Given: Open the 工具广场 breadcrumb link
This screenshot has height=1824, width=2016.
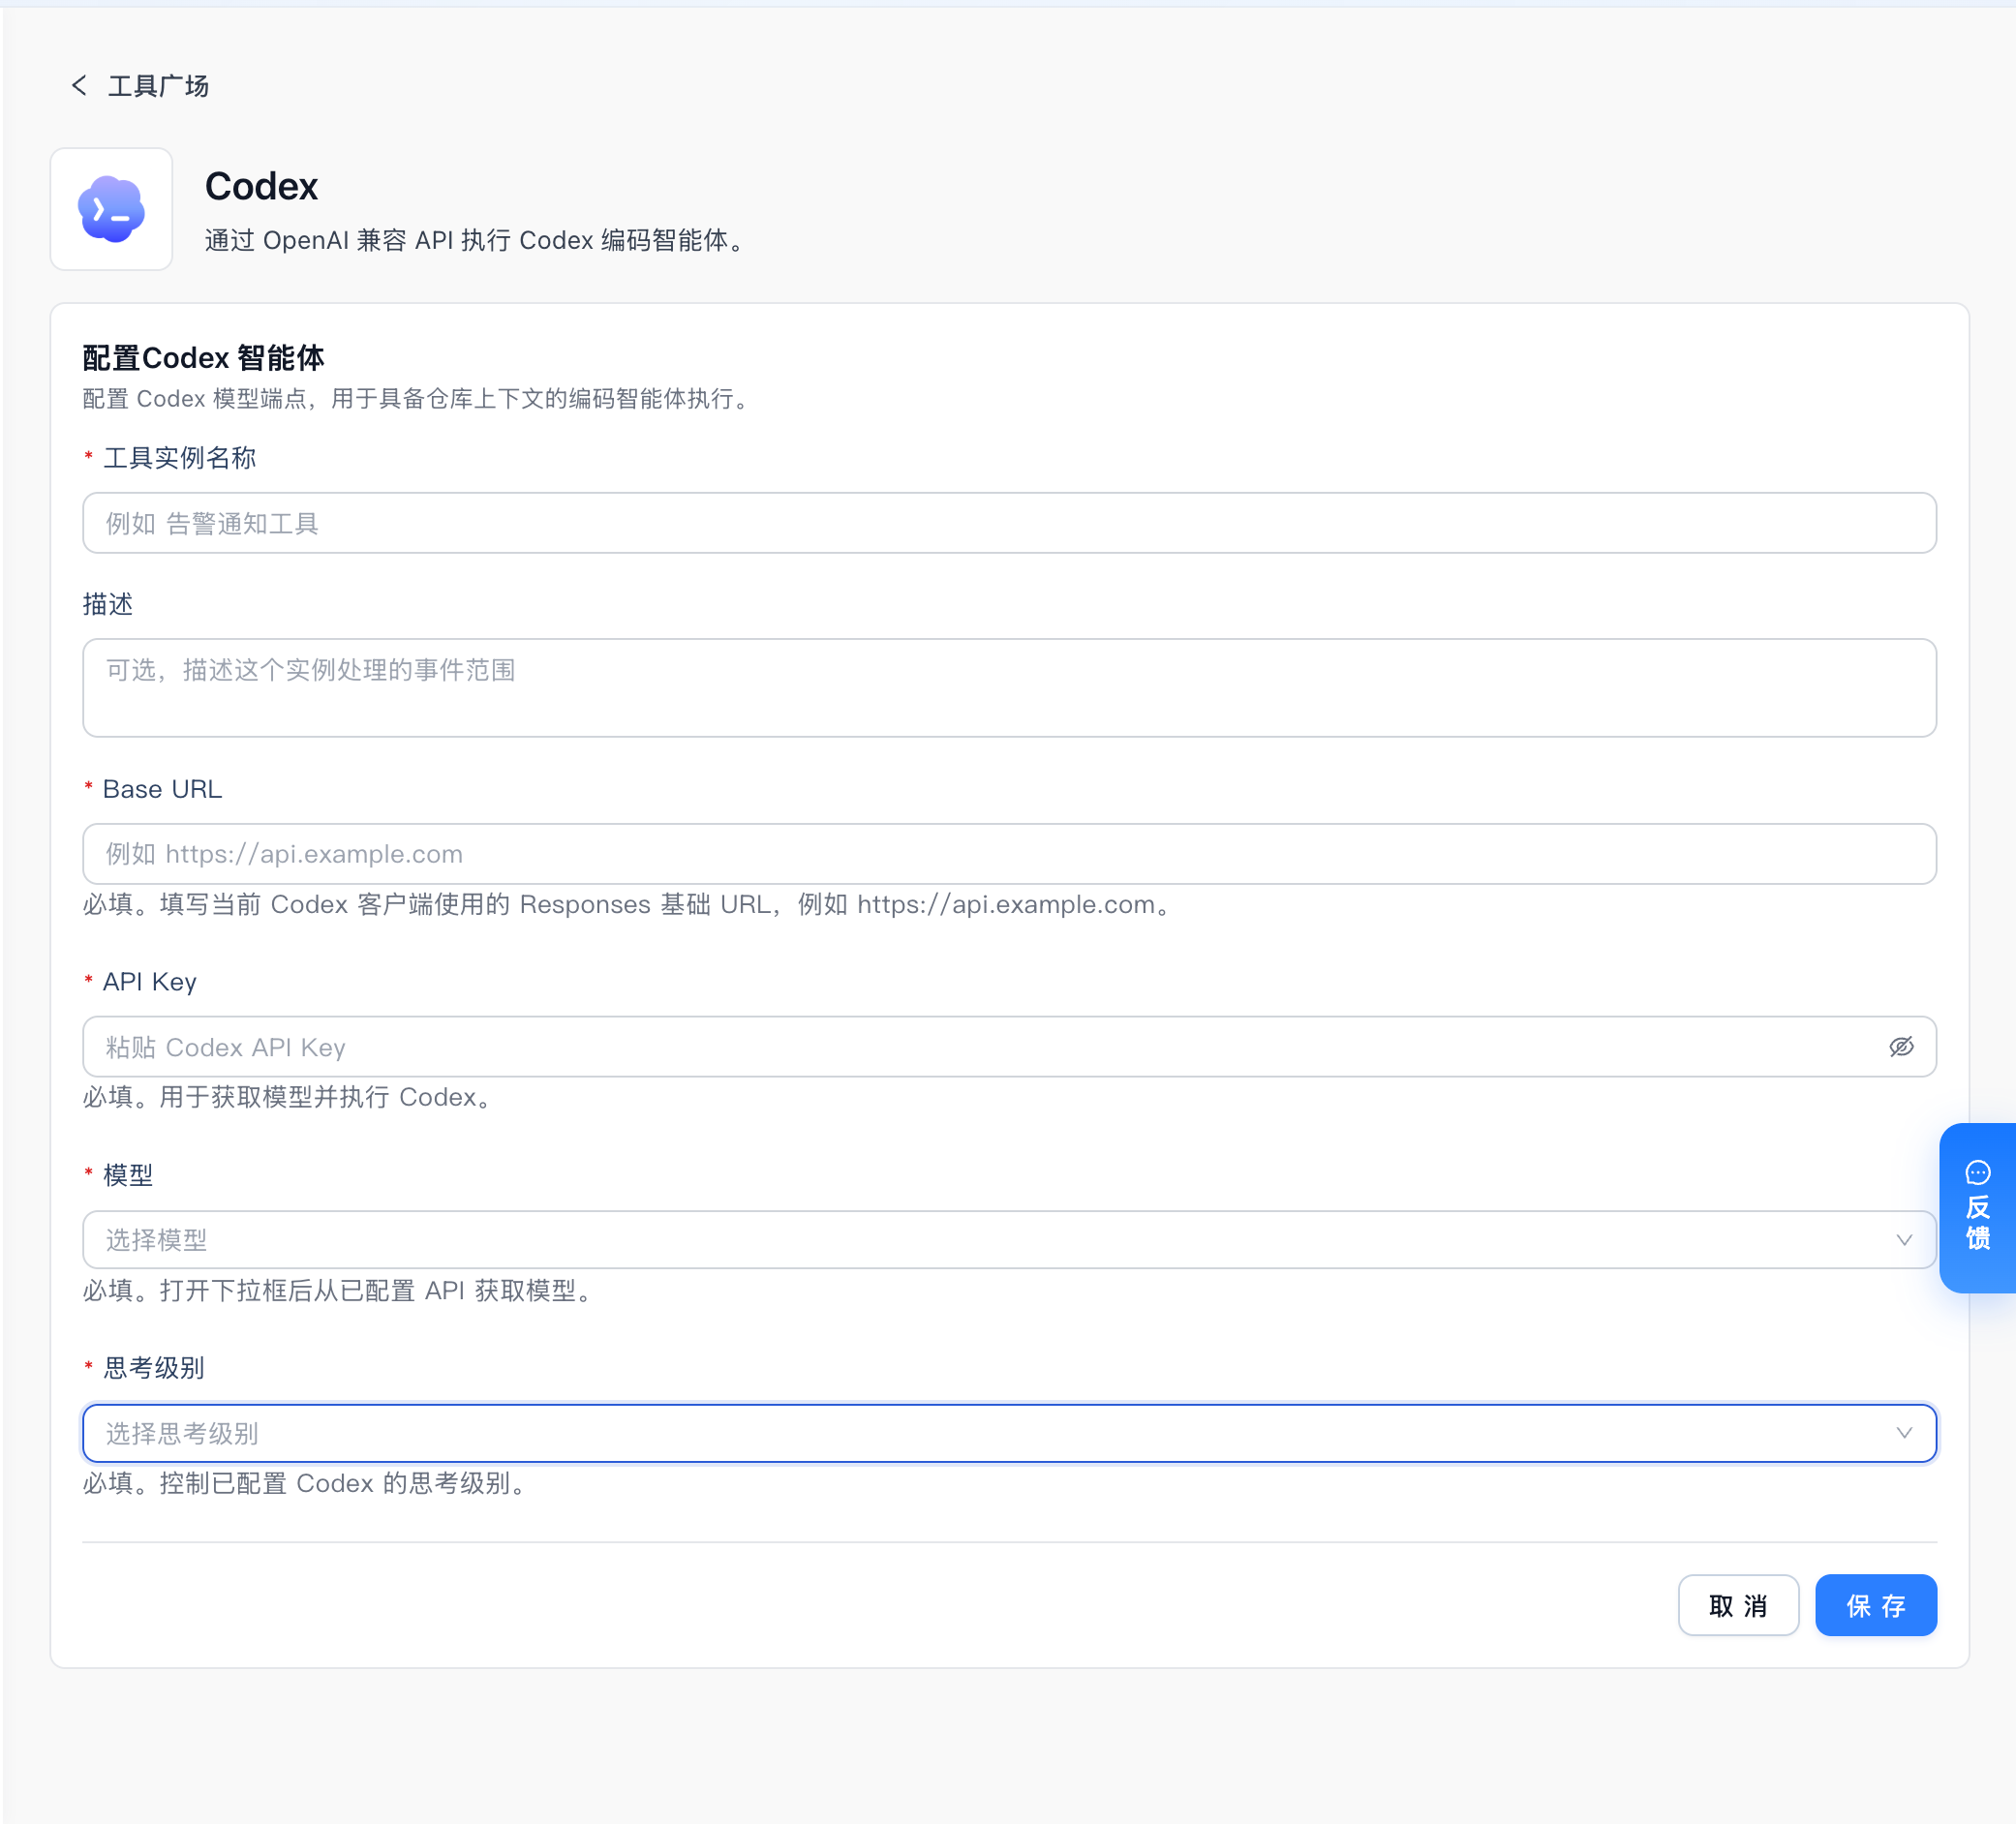Looking at the screenshot, I should click(x=158, y=86).
